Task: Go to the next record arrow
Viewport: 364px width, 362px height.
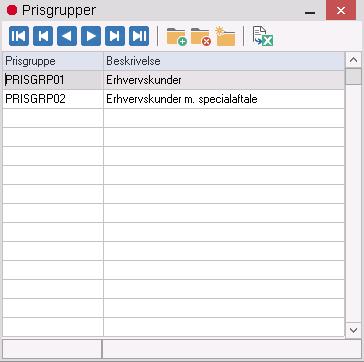Action: [91, 36]
